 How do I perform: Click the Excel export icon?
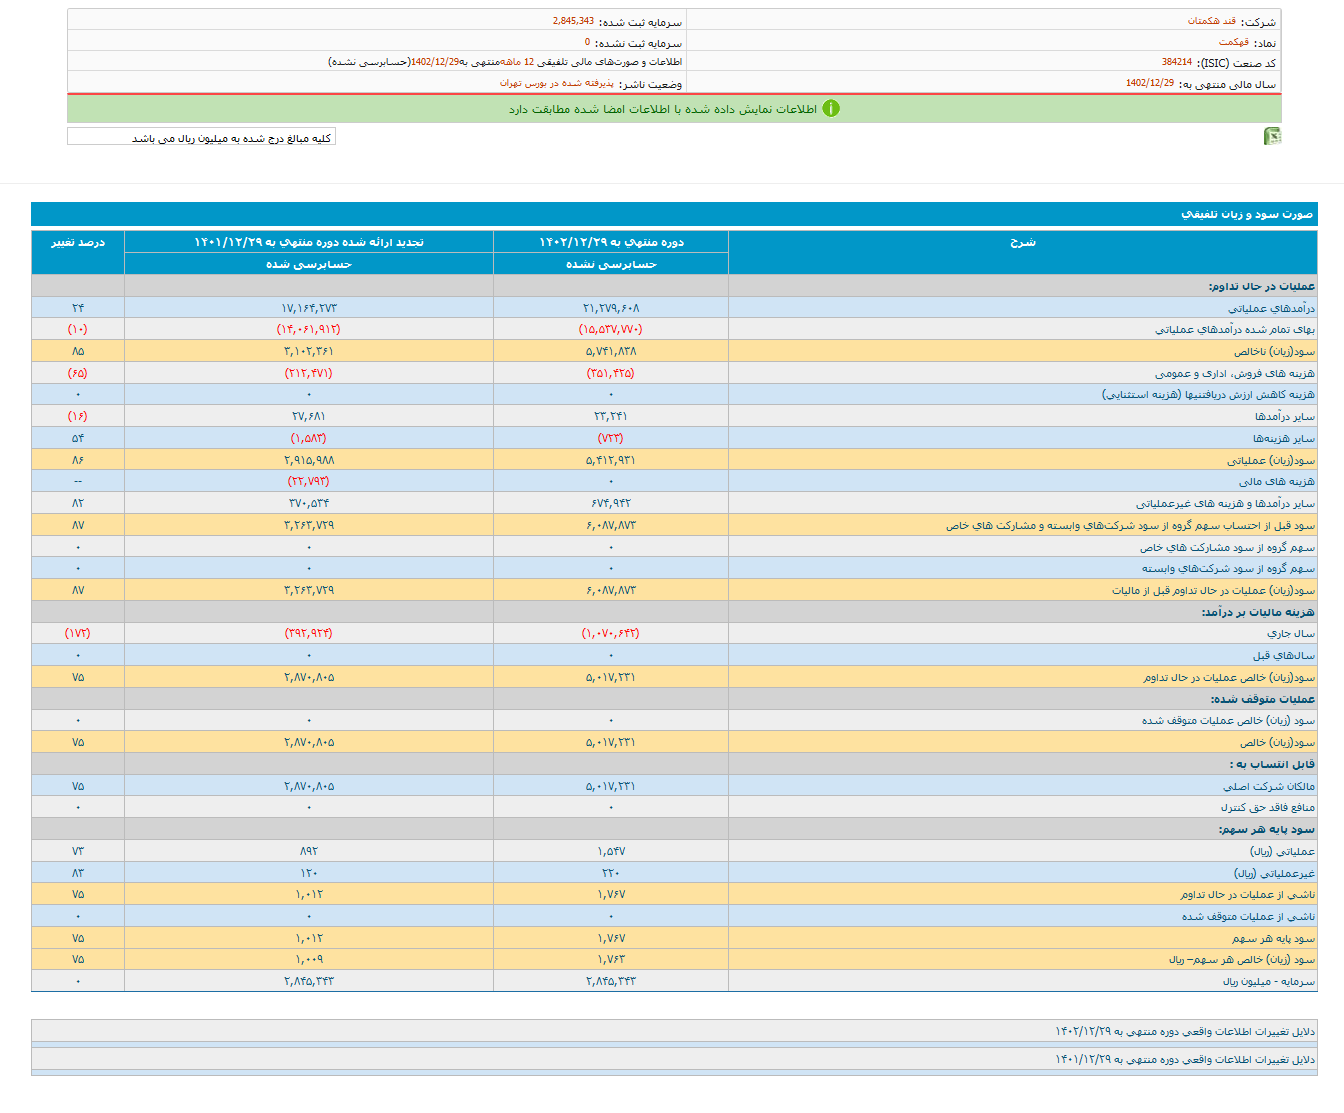[x=1272, y=136]
